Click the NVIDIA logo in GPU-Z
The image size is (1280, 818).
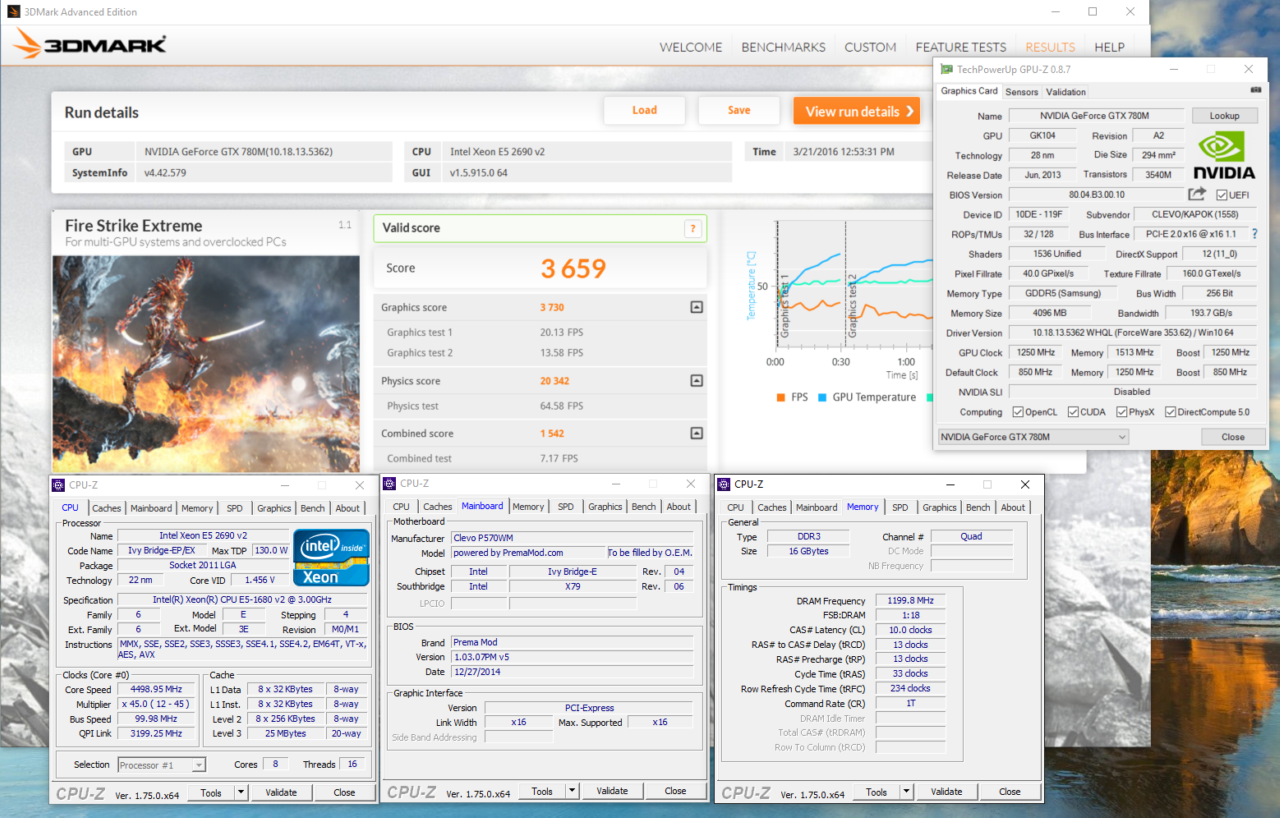point(1226,156)
